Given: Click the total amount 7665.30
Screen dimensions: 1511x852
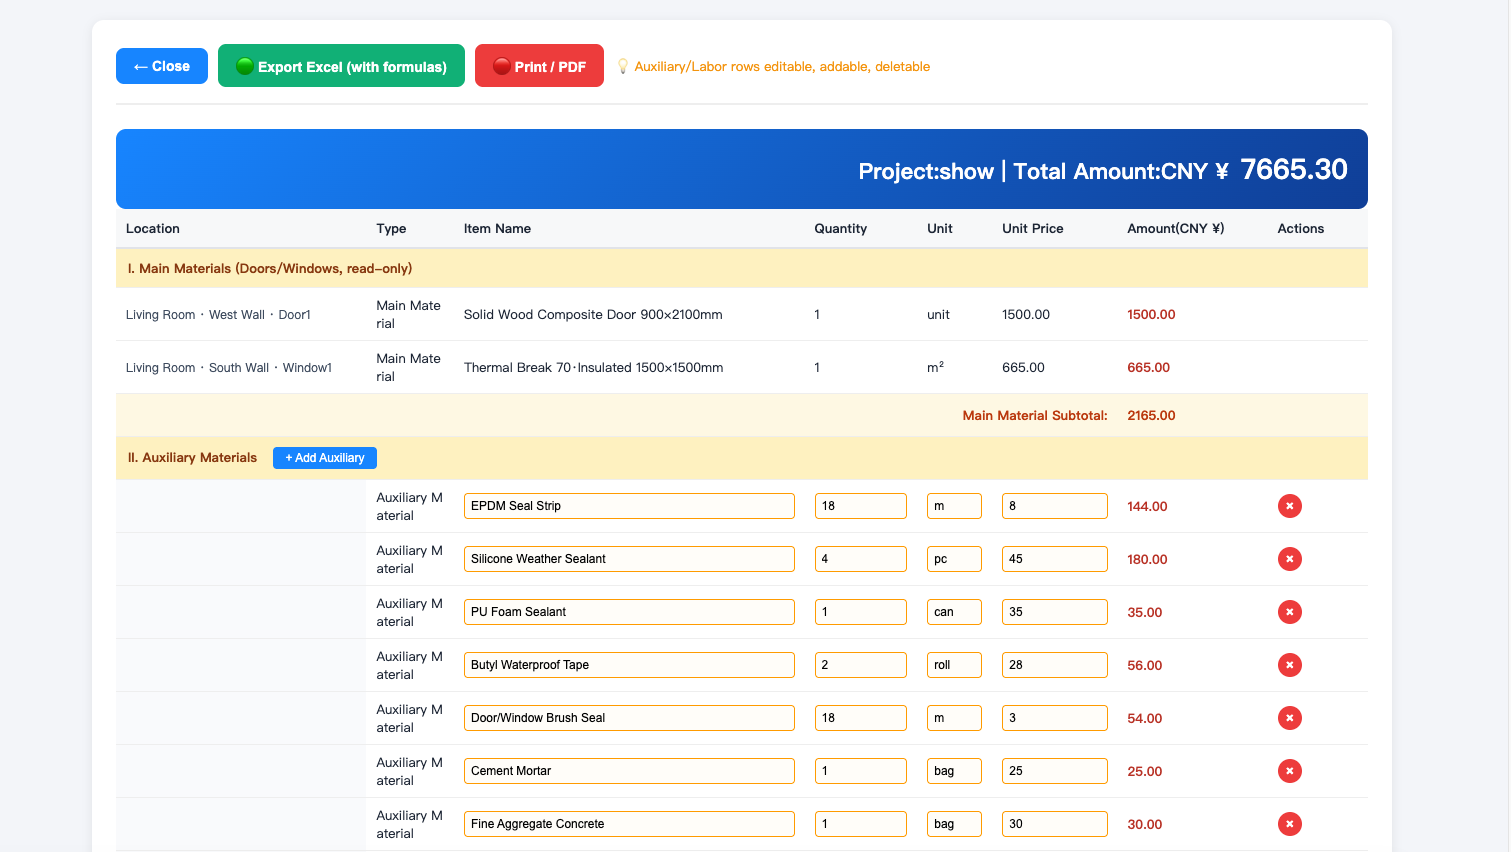Looking at the screenshot, I should pos(1294,170).
